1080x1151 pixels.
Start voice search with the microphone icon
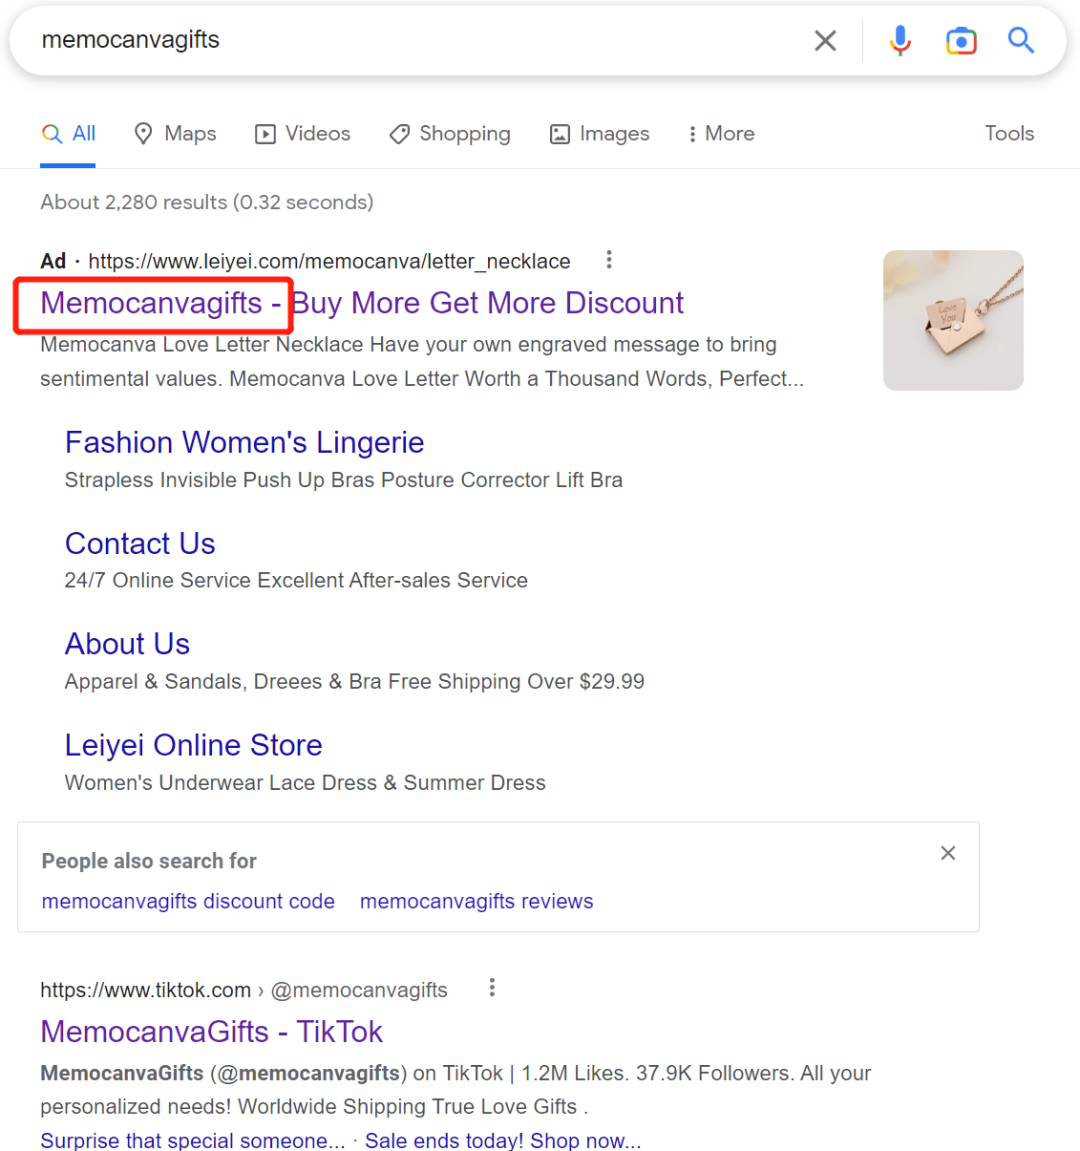tap(900, 41)
